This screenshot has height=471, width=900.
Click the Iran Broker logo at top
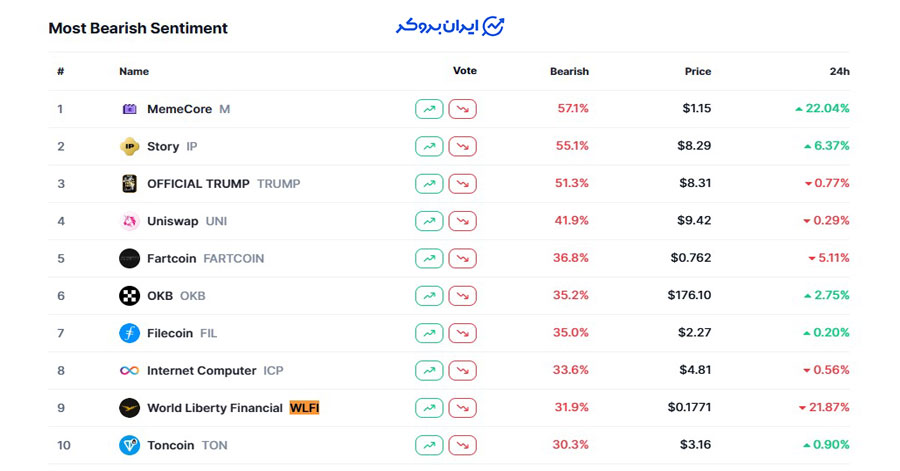[449, 26]
